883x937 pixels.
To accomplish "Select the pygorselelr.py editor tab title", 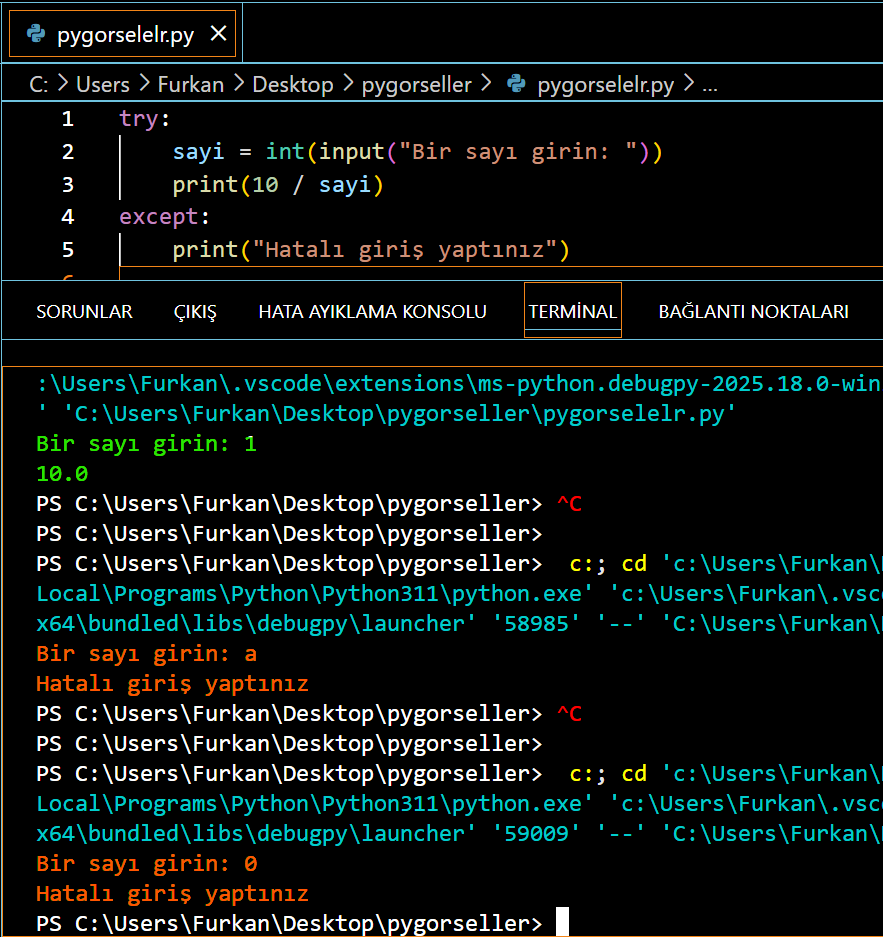I will [125, 35].
